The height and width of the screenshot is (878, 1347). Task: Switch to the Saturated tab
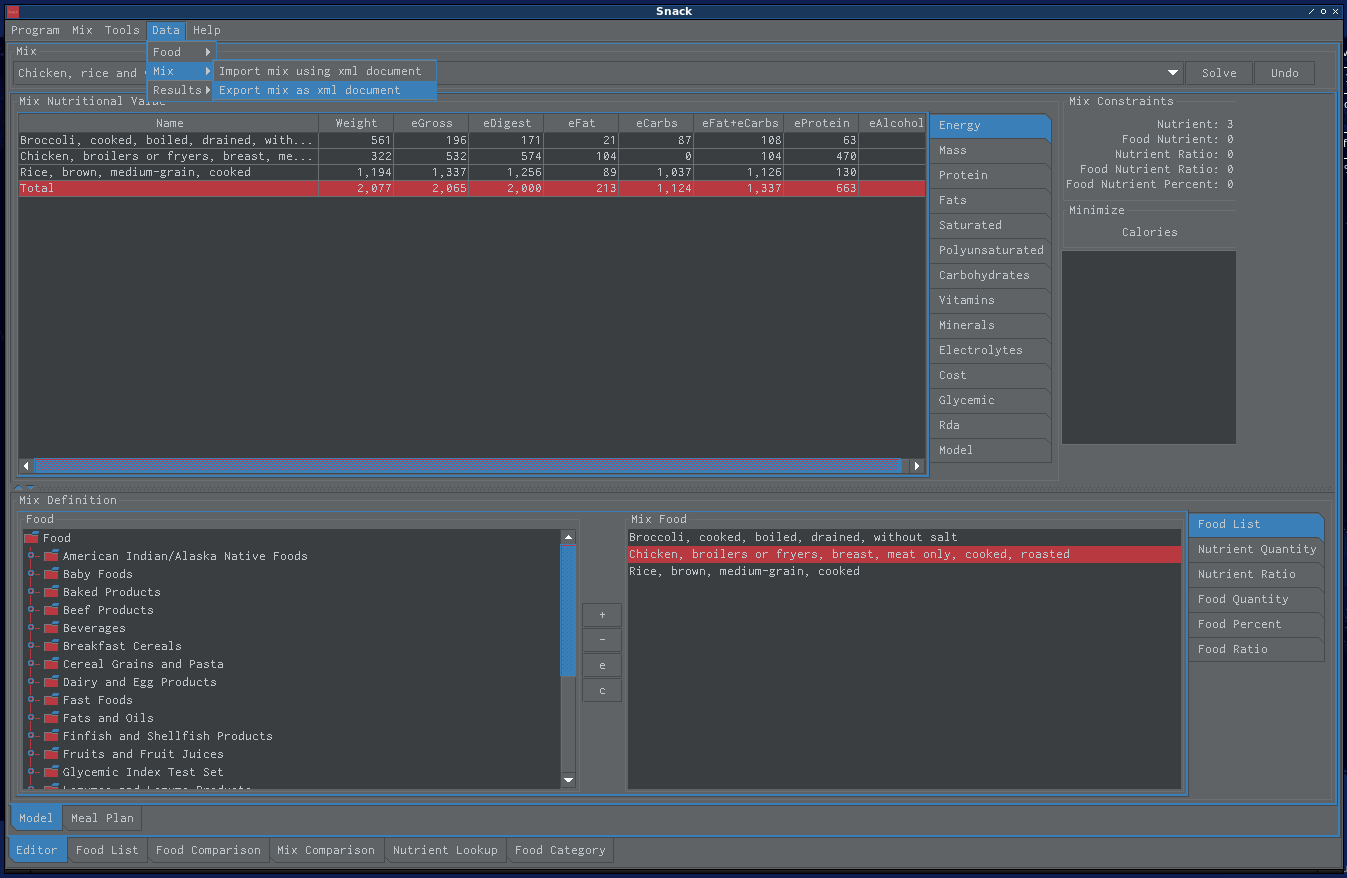coord(990,226)
